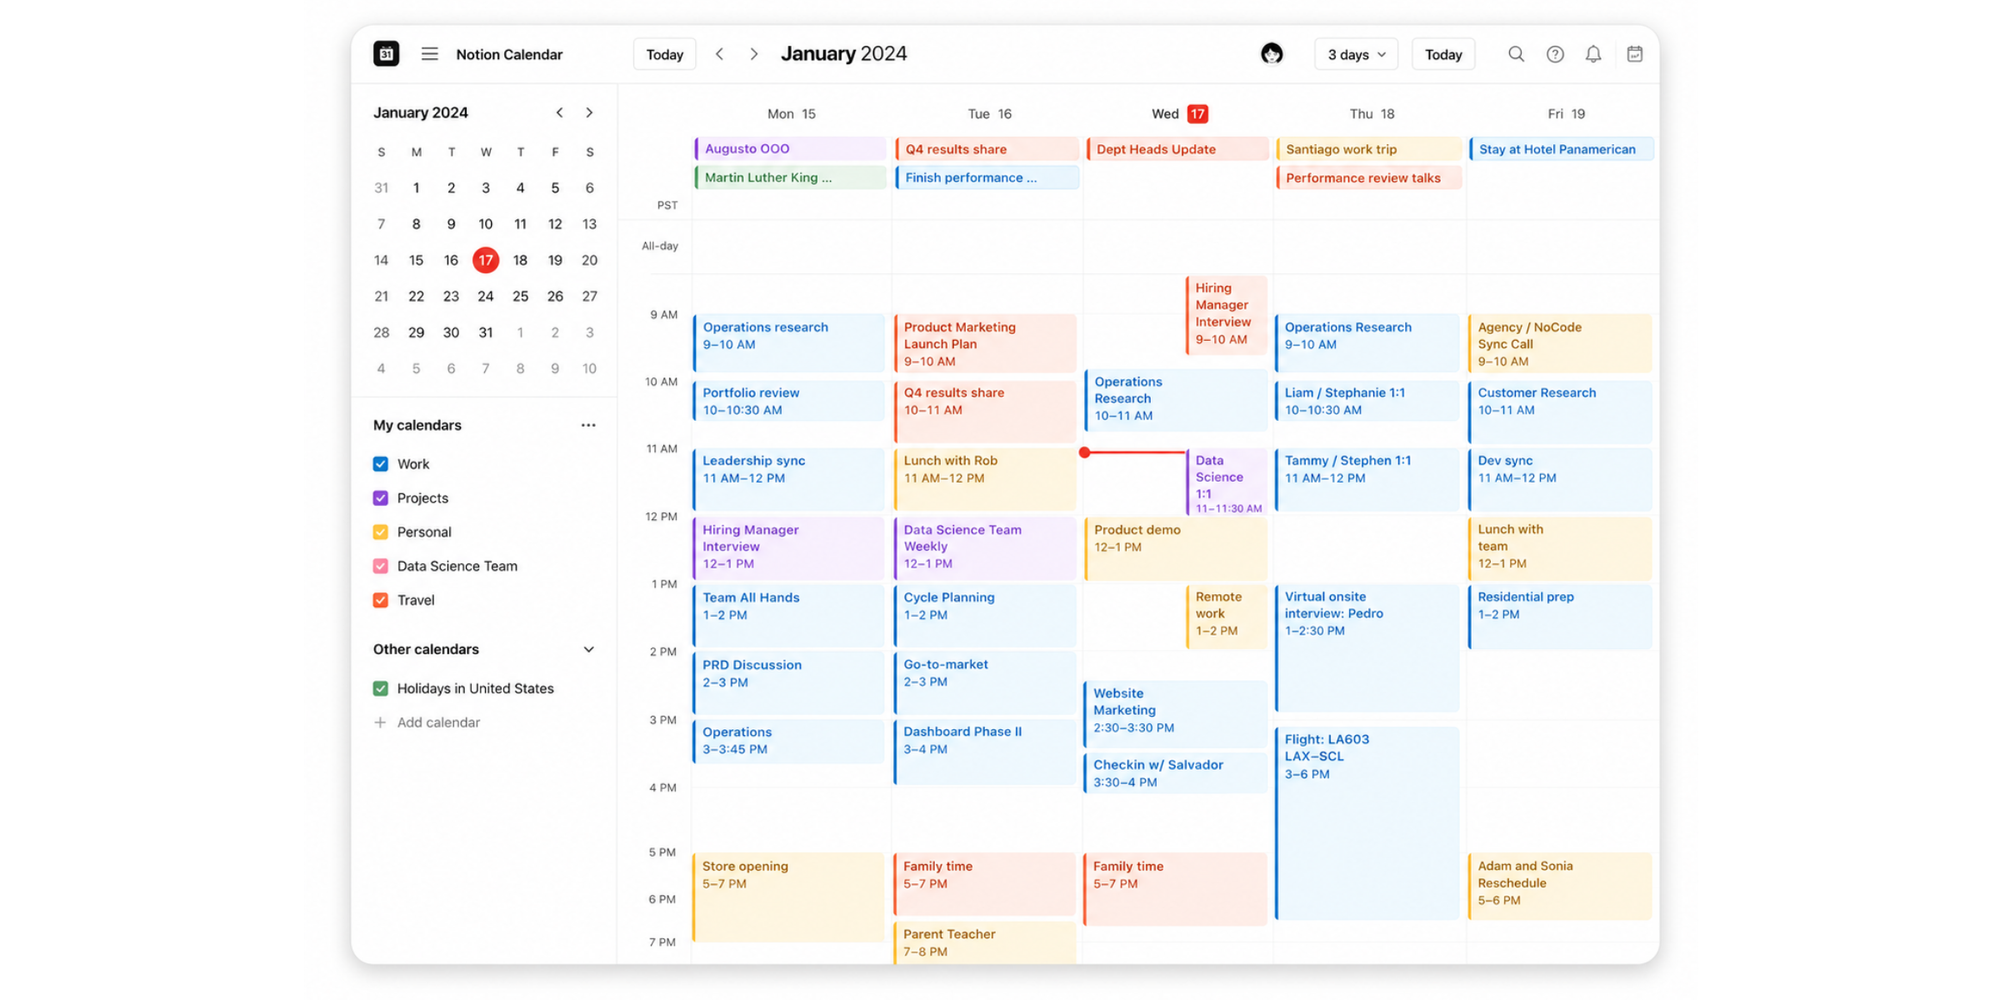Viewport: 2000px width, 1000px height.
Task: Toggle the sidebar hamburger menu
Action: [x=429, y=54]
